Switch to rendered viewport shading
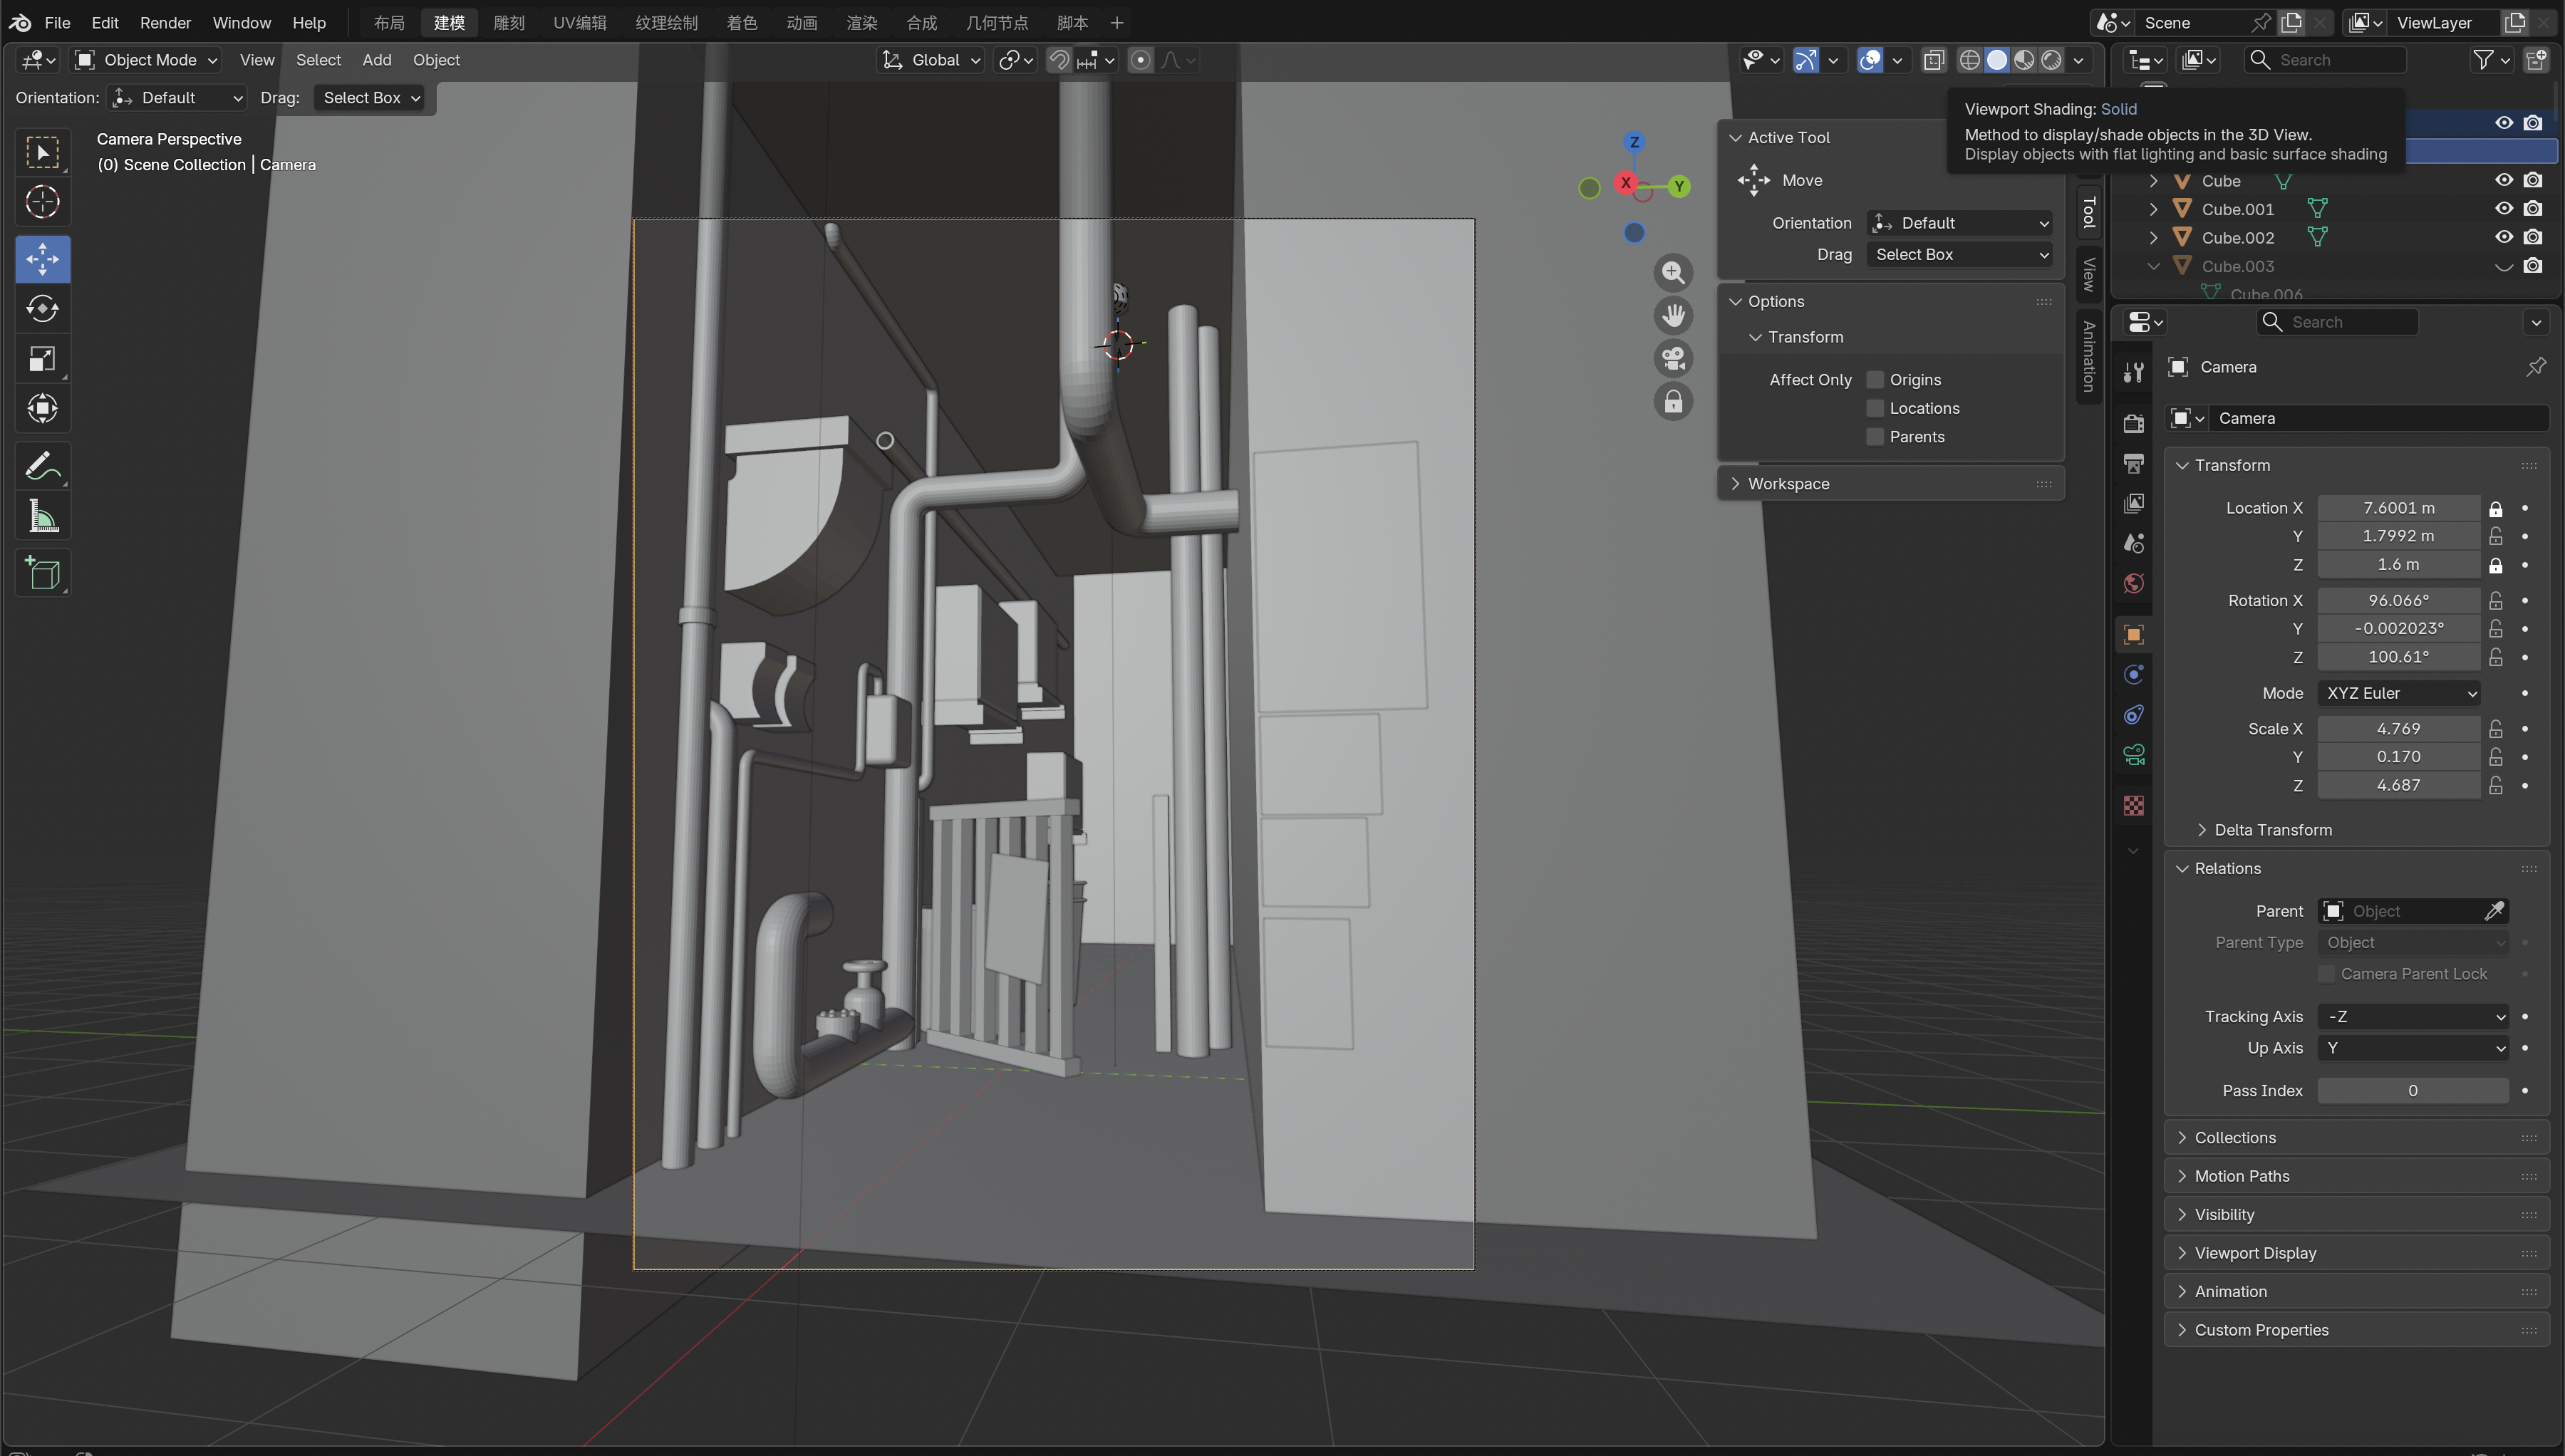 click(2051, 60)
